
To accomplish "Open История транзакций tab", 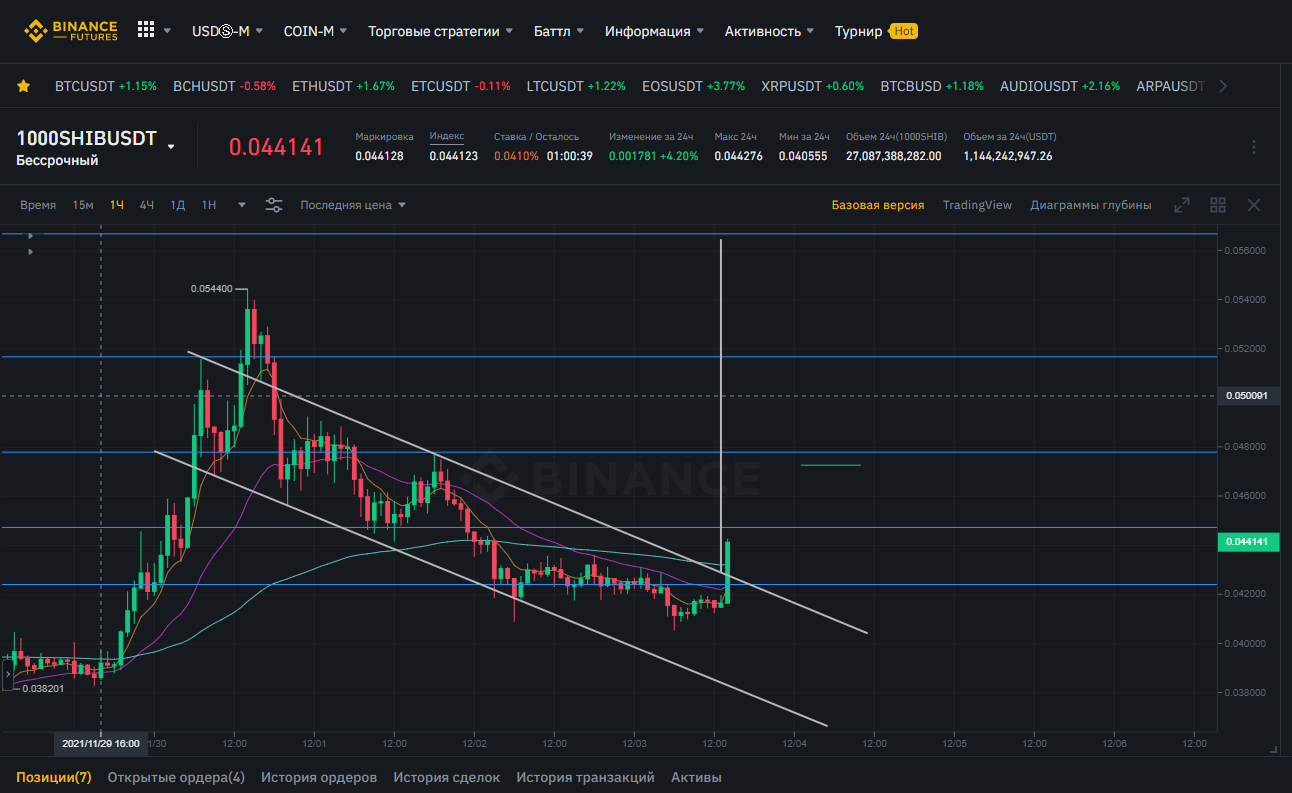I will click(586, 777).
